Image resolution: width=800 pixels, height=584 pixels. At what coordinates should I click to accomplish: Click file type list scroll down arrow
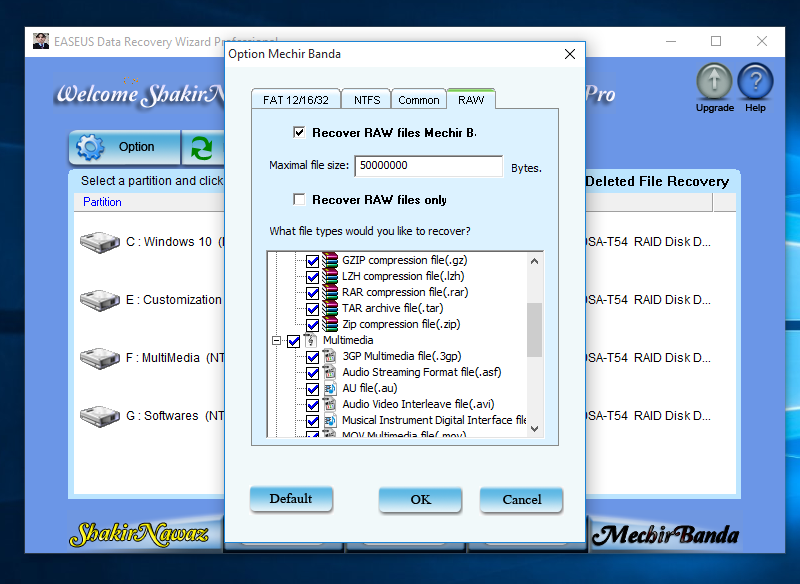pyautogui.click(x=534, y=429)
